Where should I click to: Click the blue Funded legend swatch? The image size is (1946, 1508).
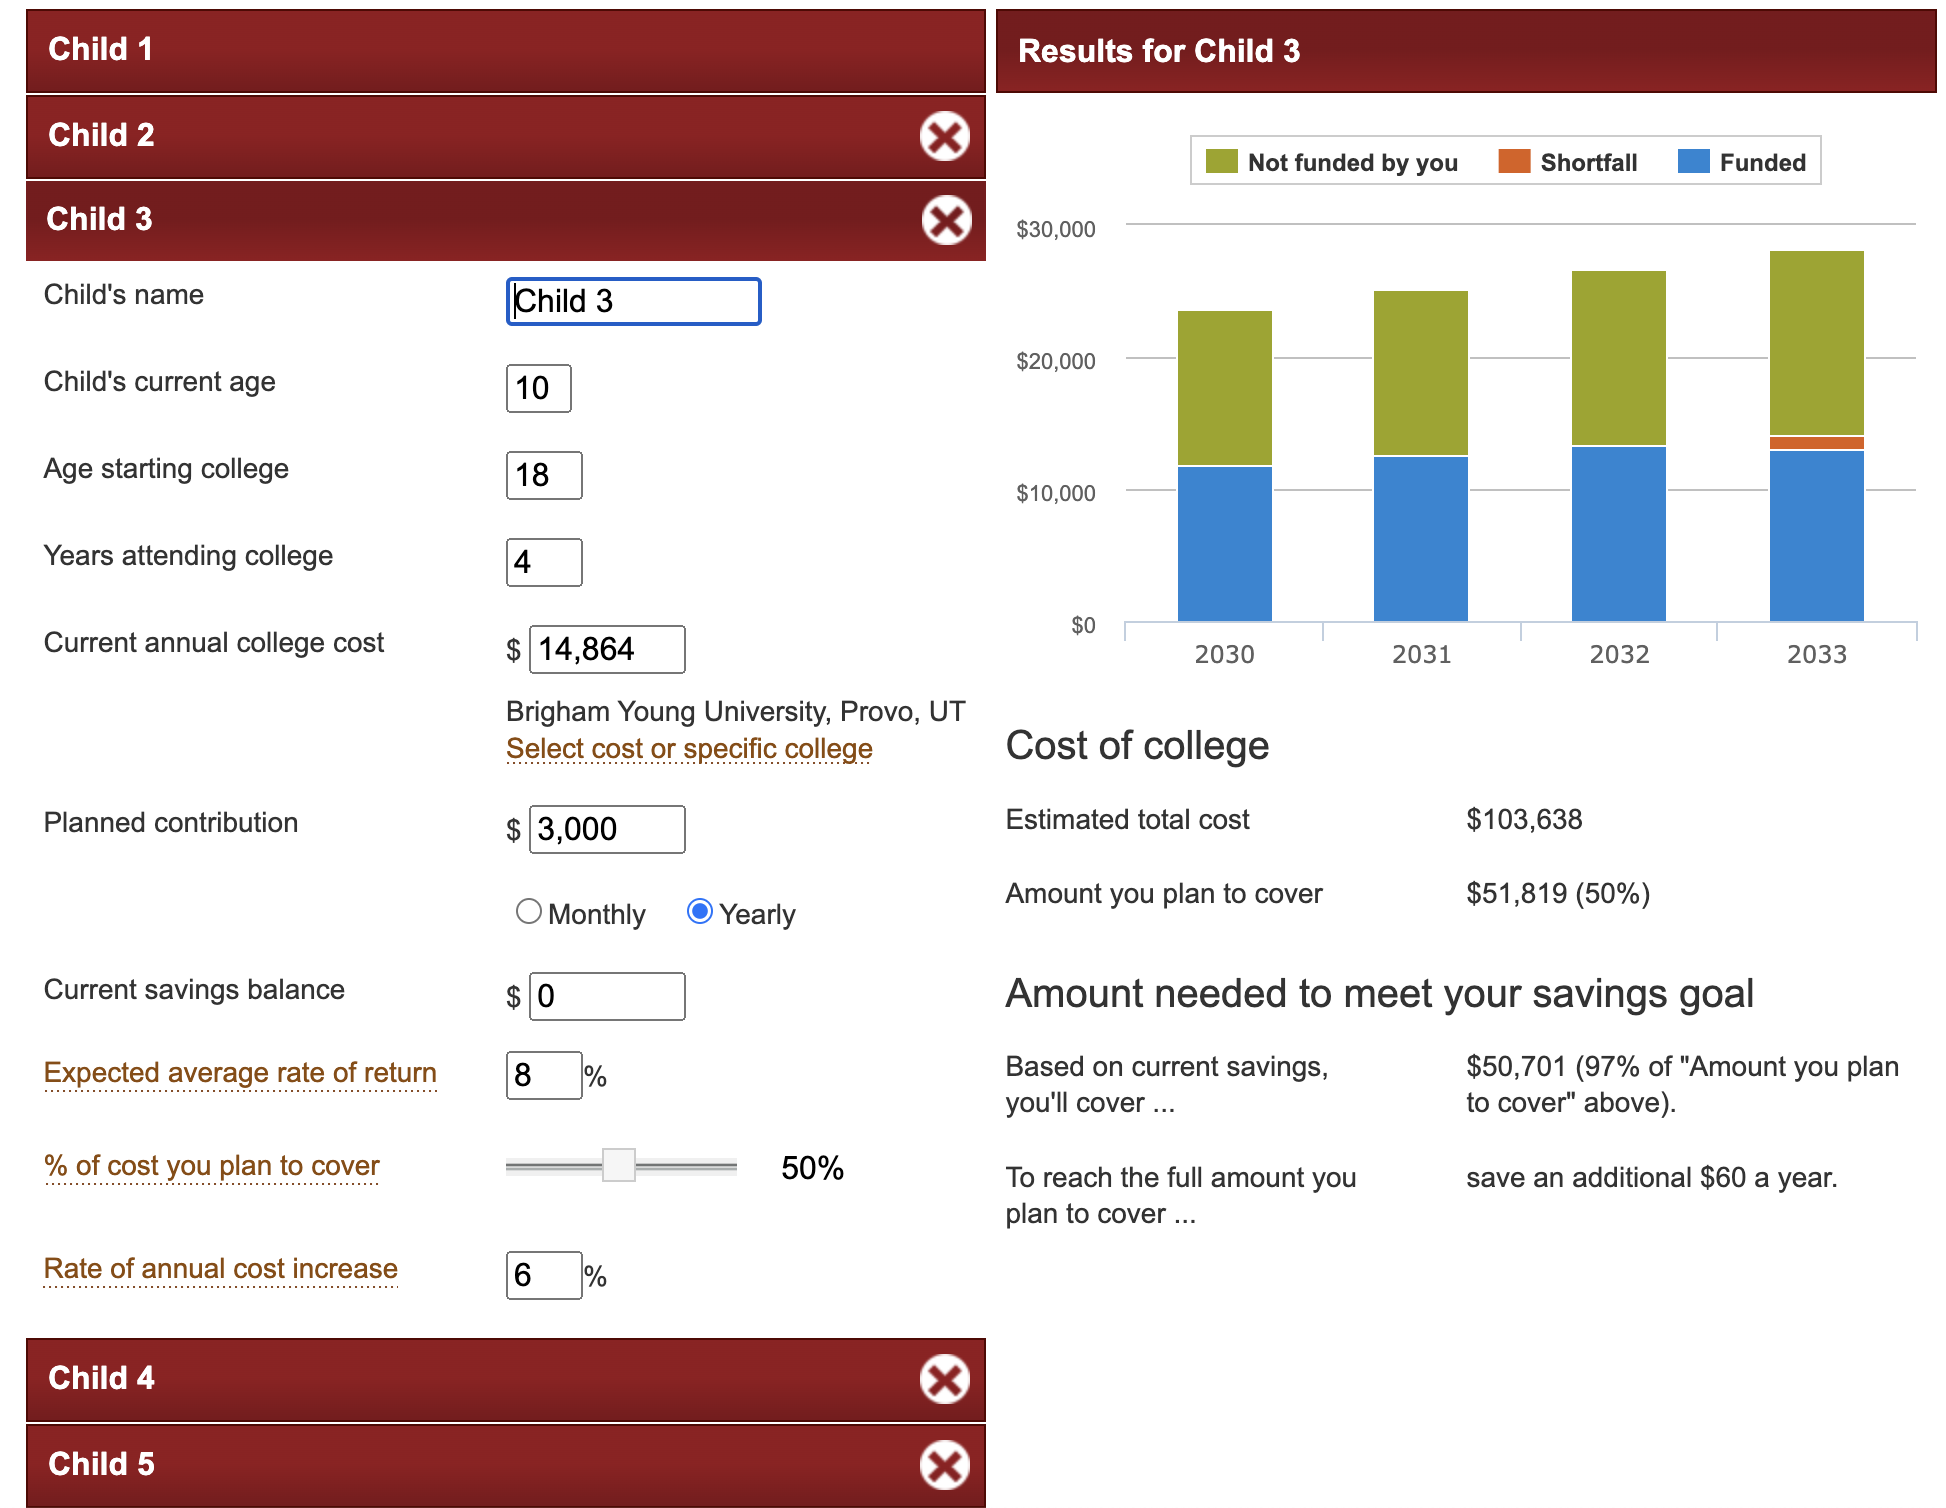[x=1693, y=162]
